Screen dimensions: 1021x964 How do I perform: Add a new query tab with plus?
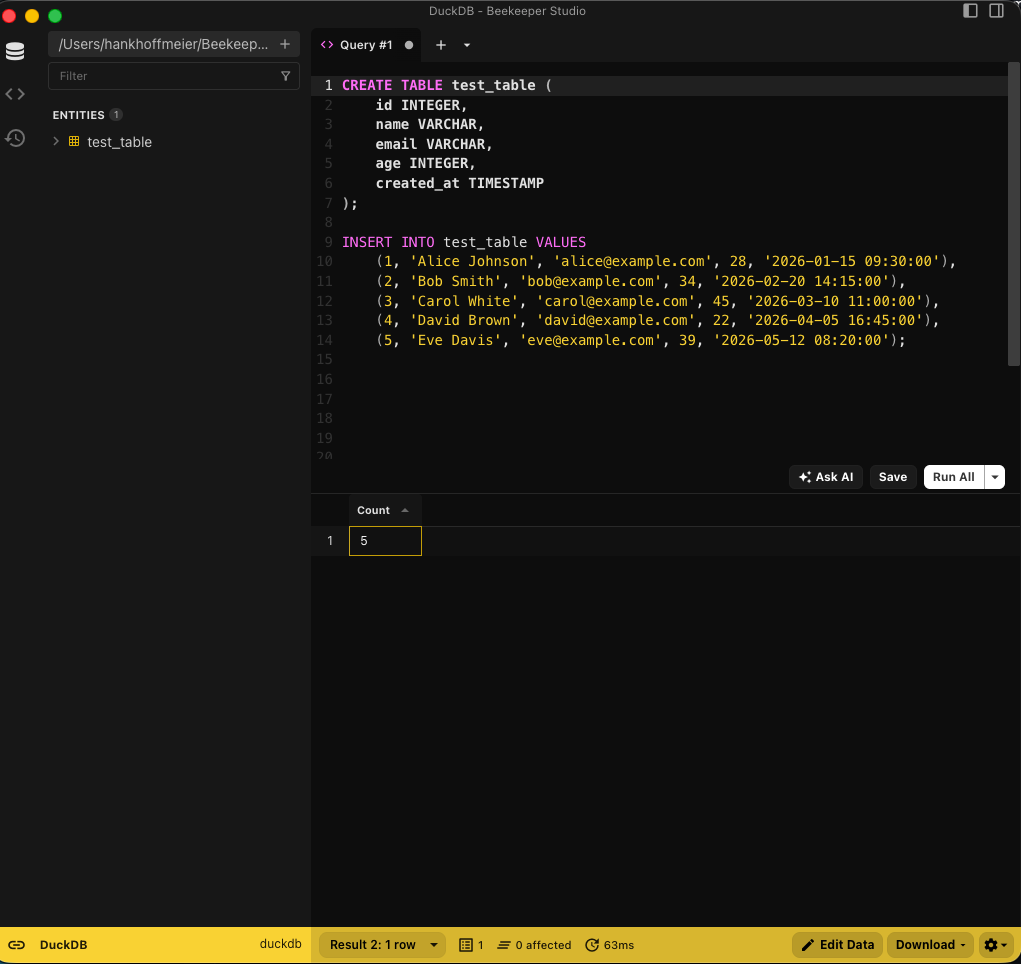(x=441, y=45)
